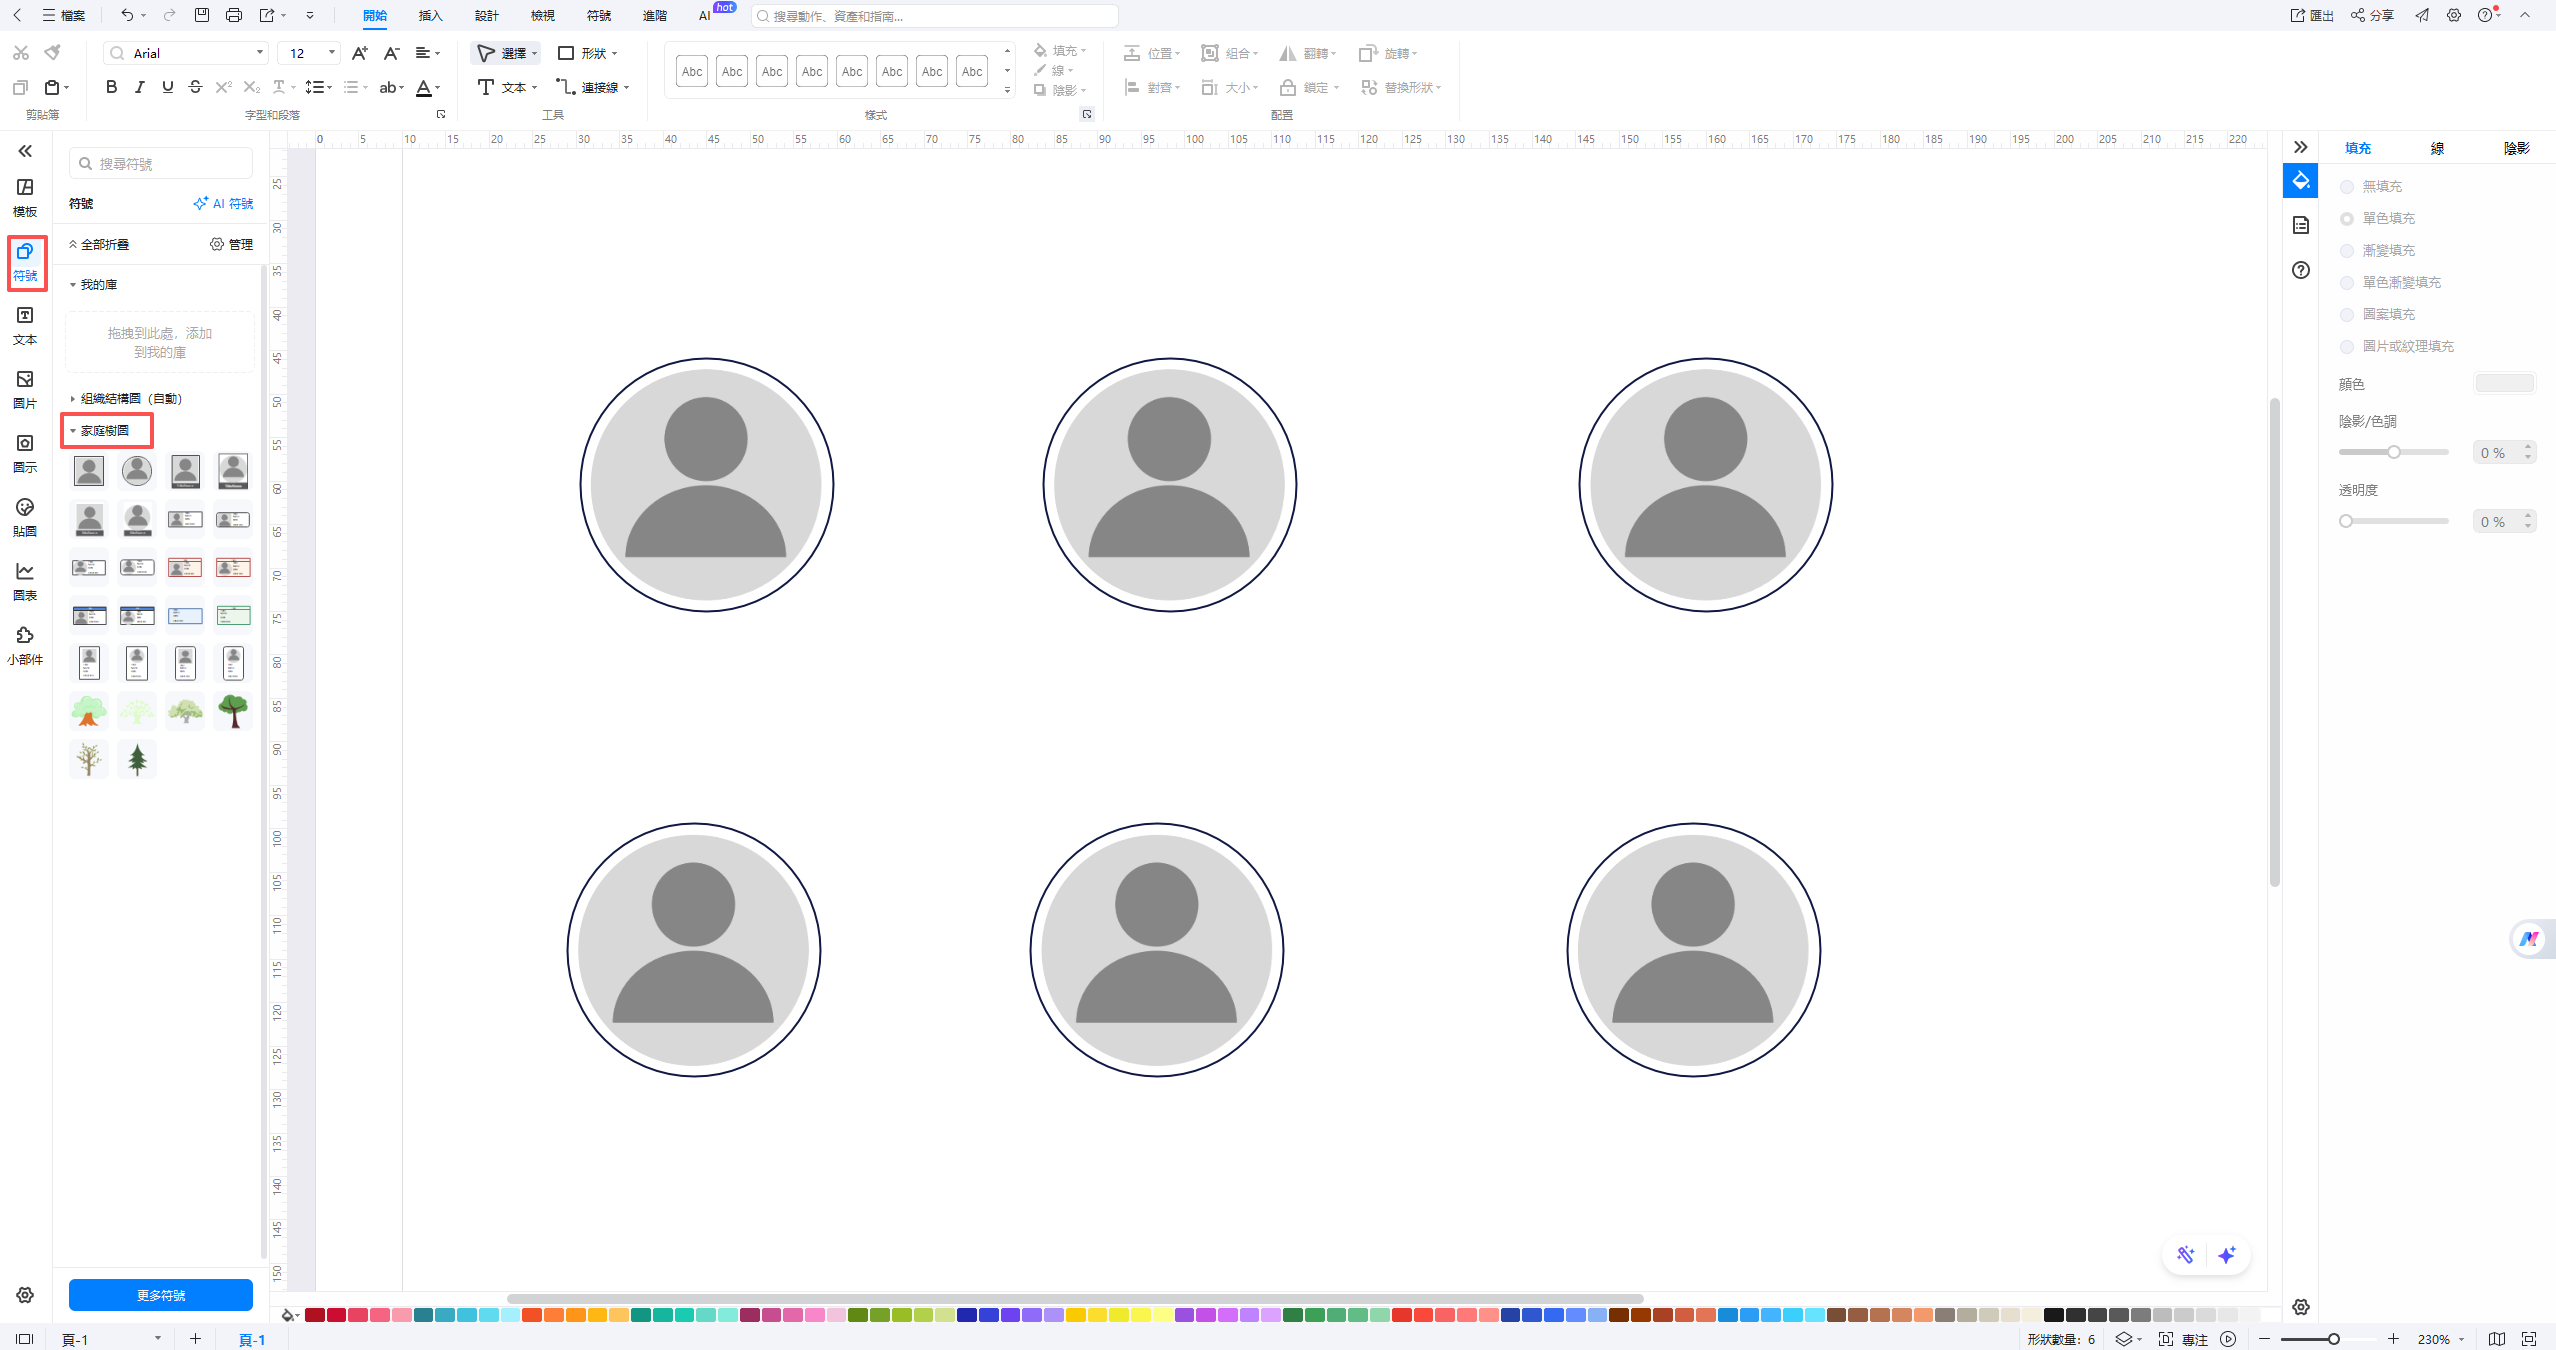Collapse the left symbols panel

point(25,151)
